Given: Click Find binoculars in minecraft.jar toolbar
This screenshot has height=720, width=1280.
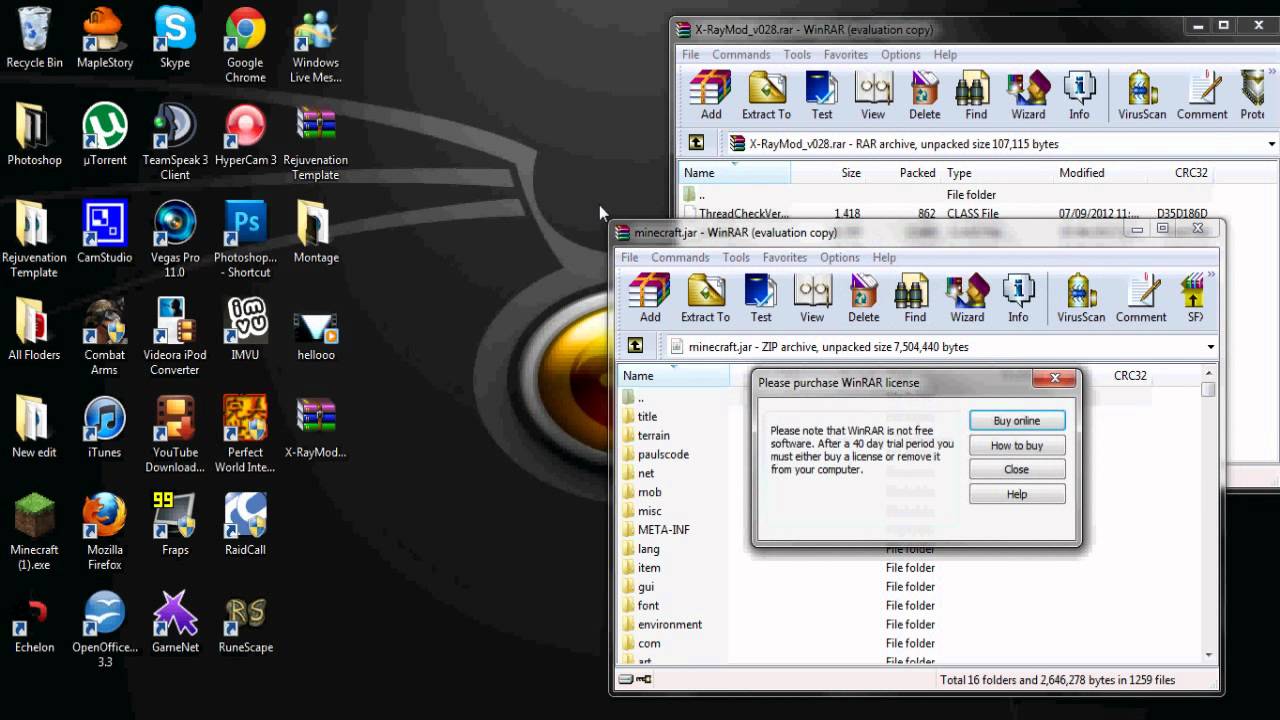Looking at the screenshot, I should [915, 298].
